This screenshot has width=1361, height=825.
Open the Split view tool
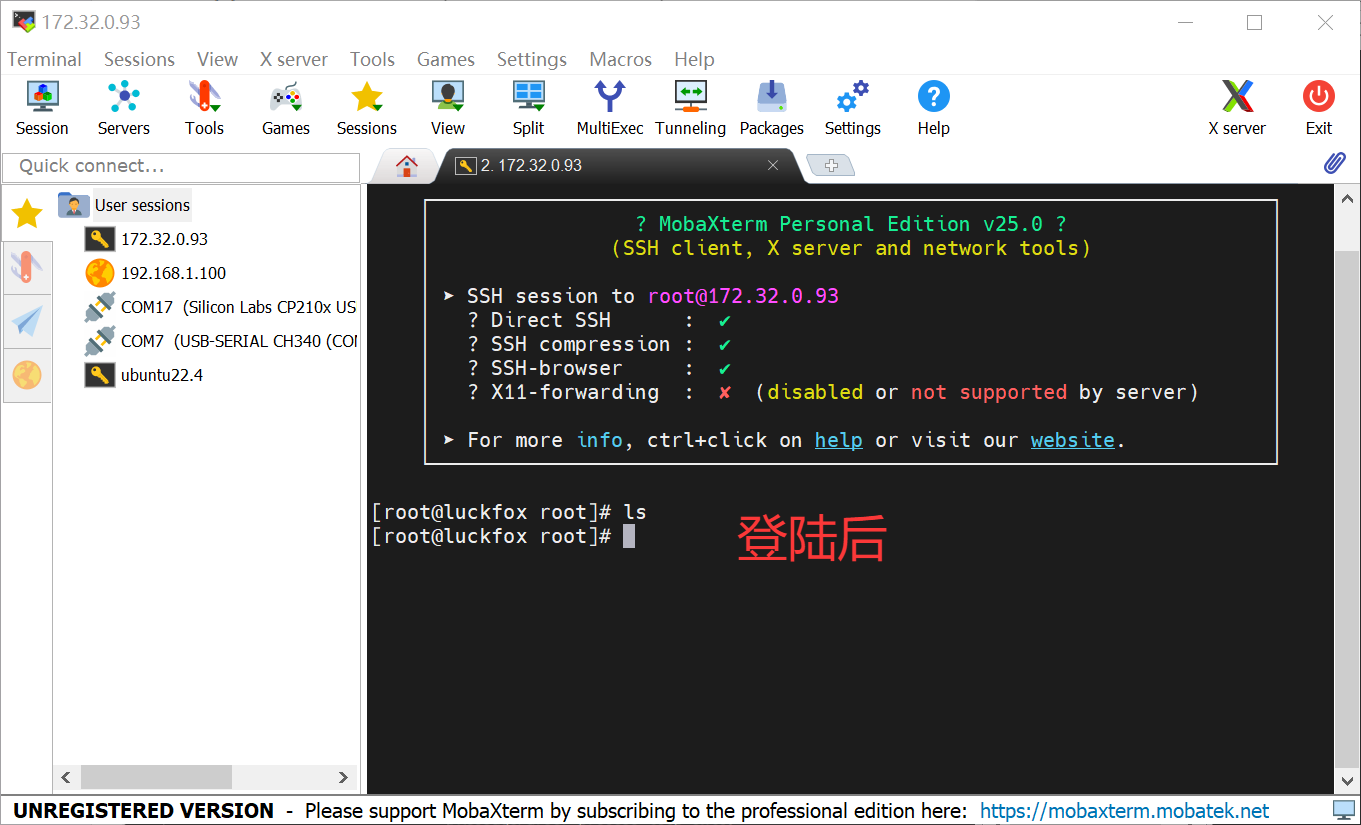tap(528, 105)
